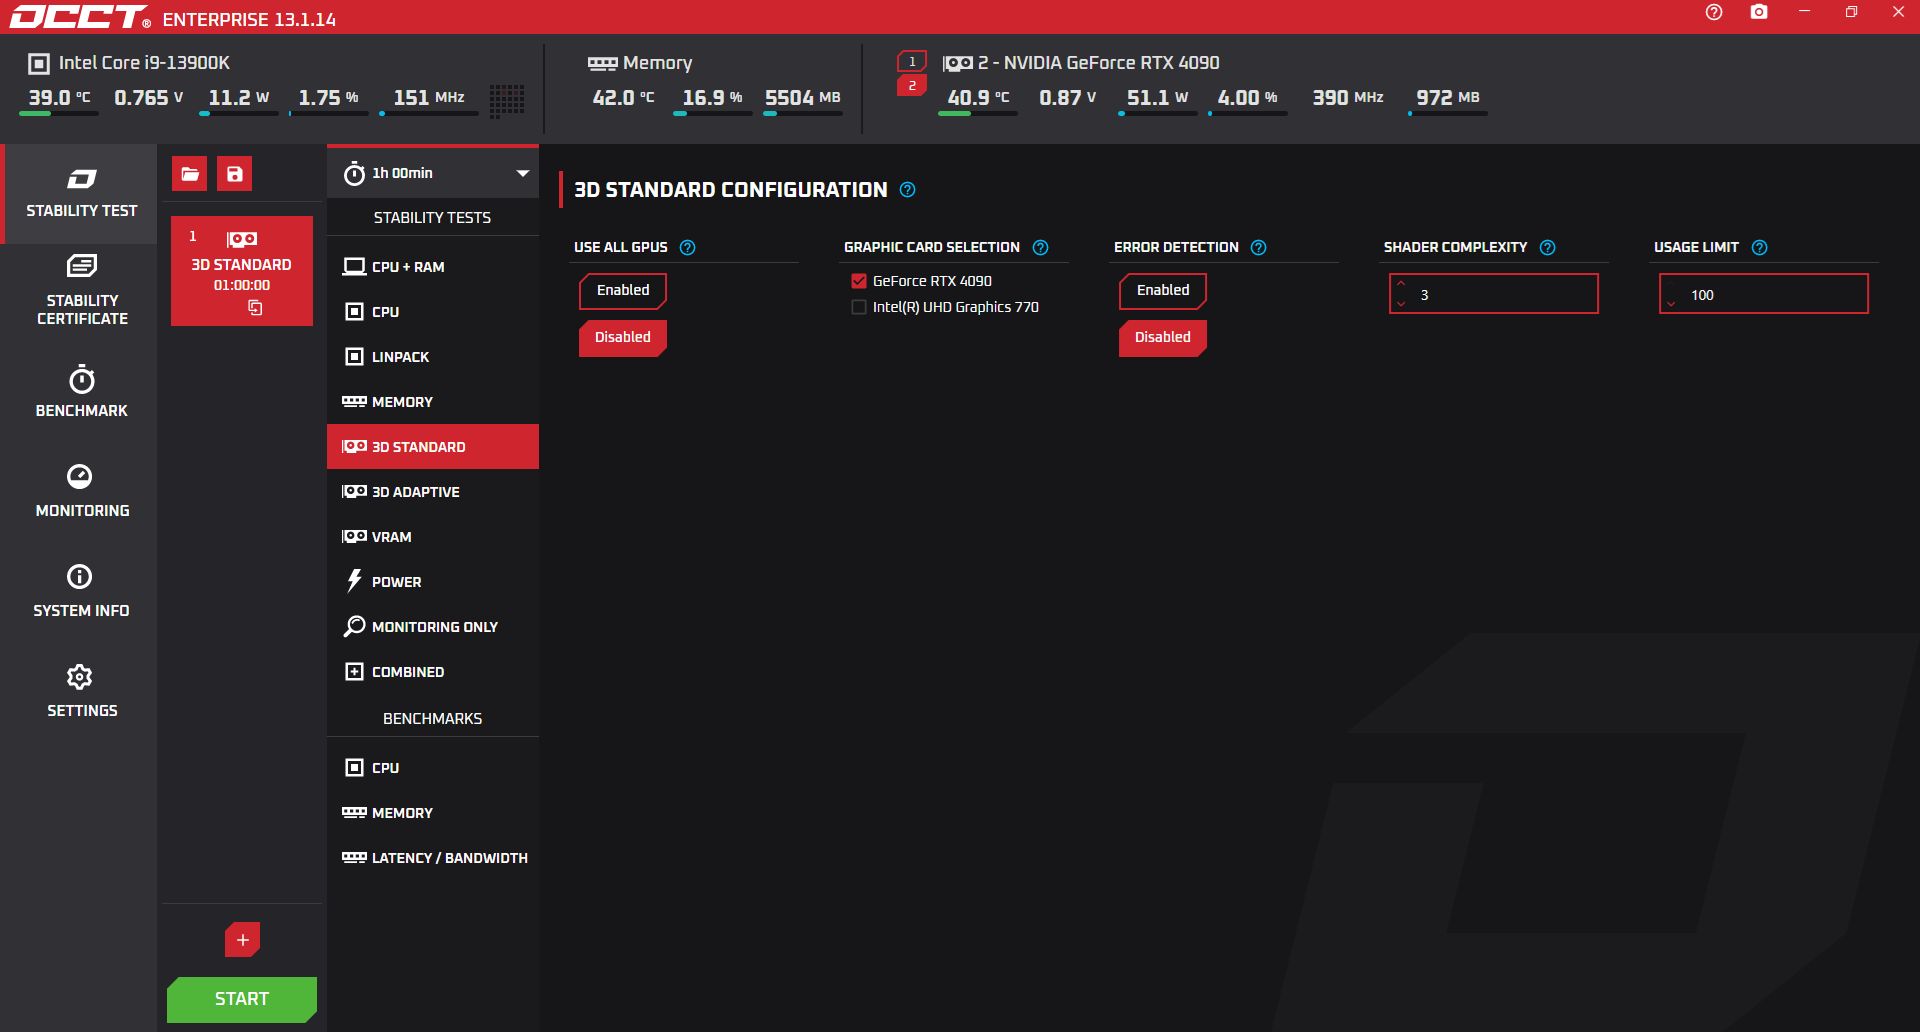Viewport: 1920px width, 1032px height.
Task: Select the CPU + RAM stability test
Action: point(433,267)
